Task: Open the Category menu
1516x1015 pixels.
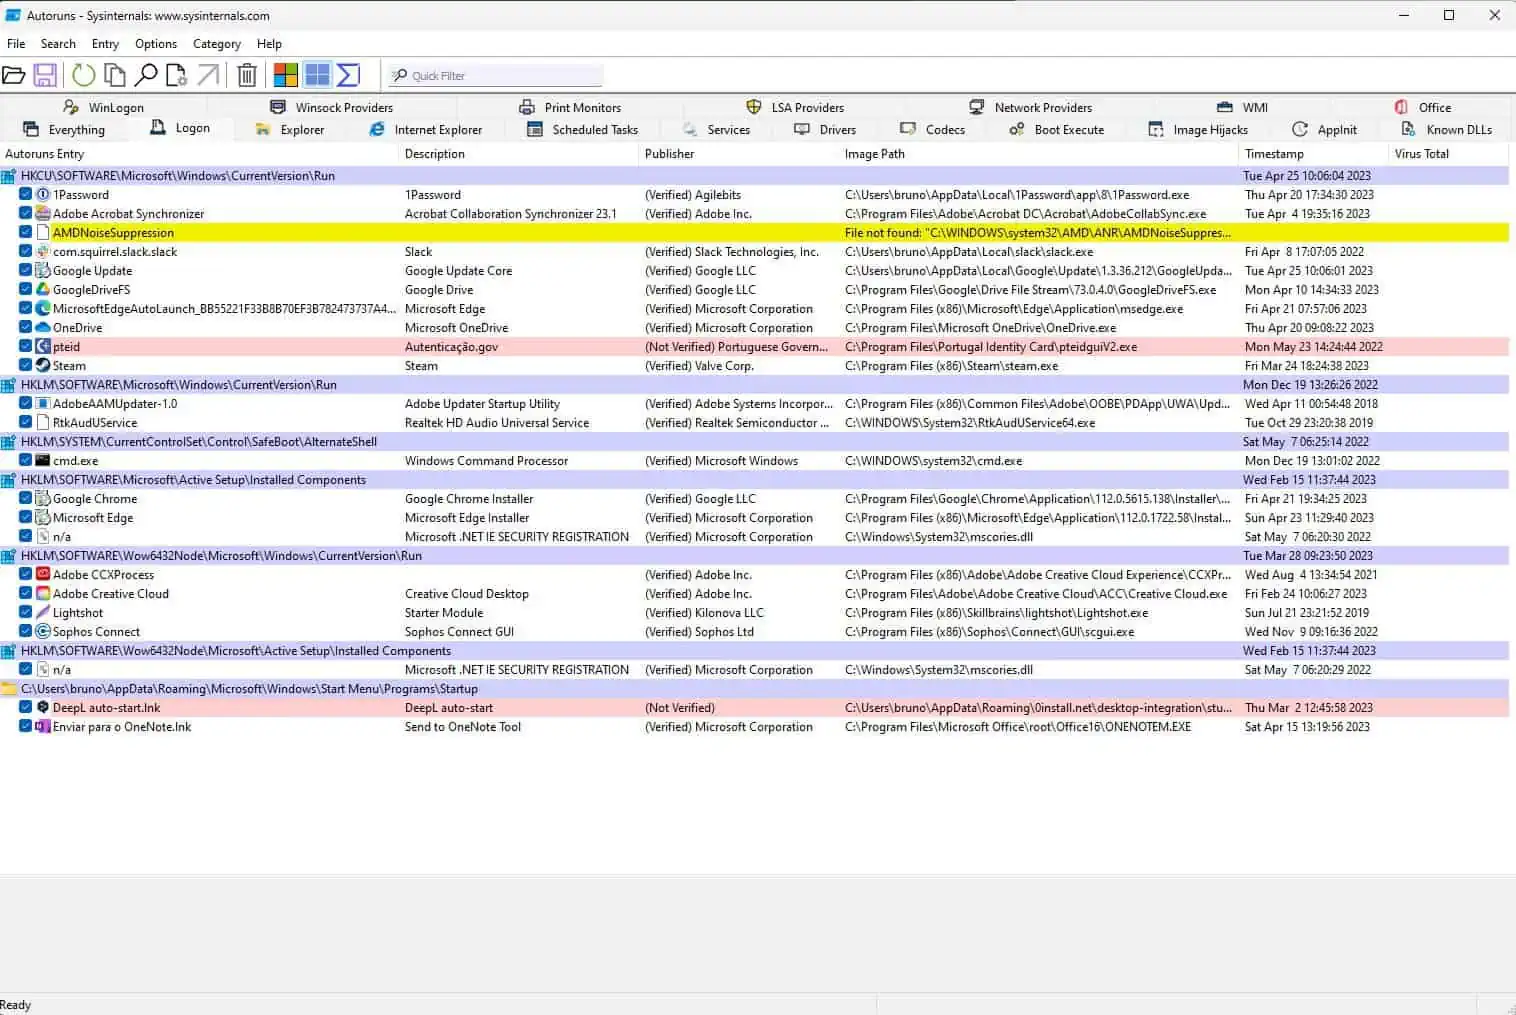Action: 217,44
